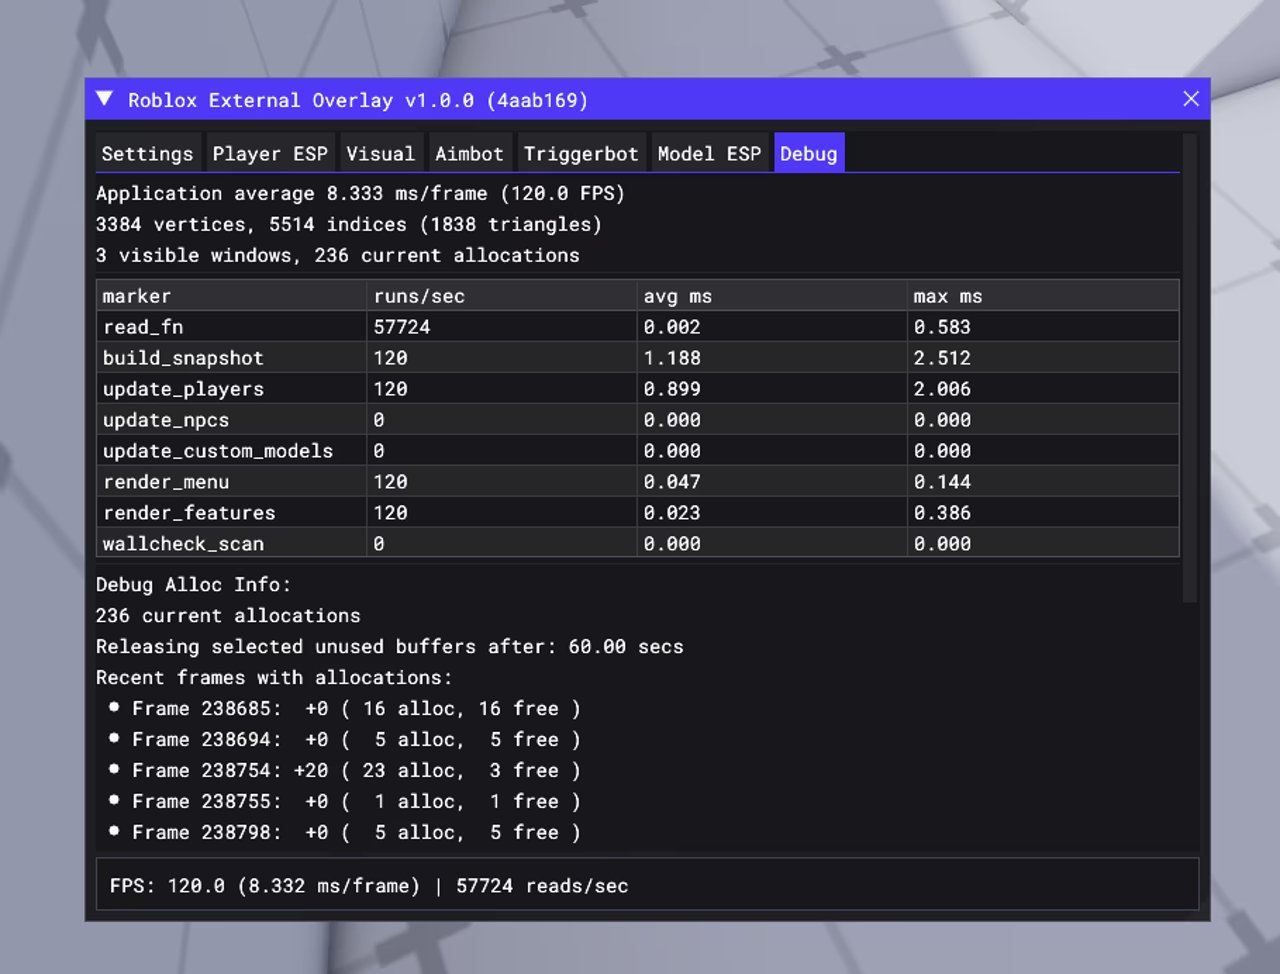Screen dimensions: 1280x974
Task: Click the 0.899 avg ms value
Action: pos(672,389)
